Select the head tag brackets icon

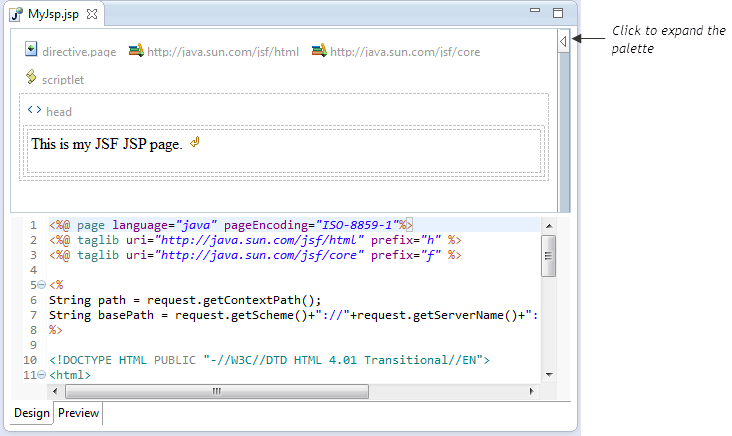coord(34,111)
